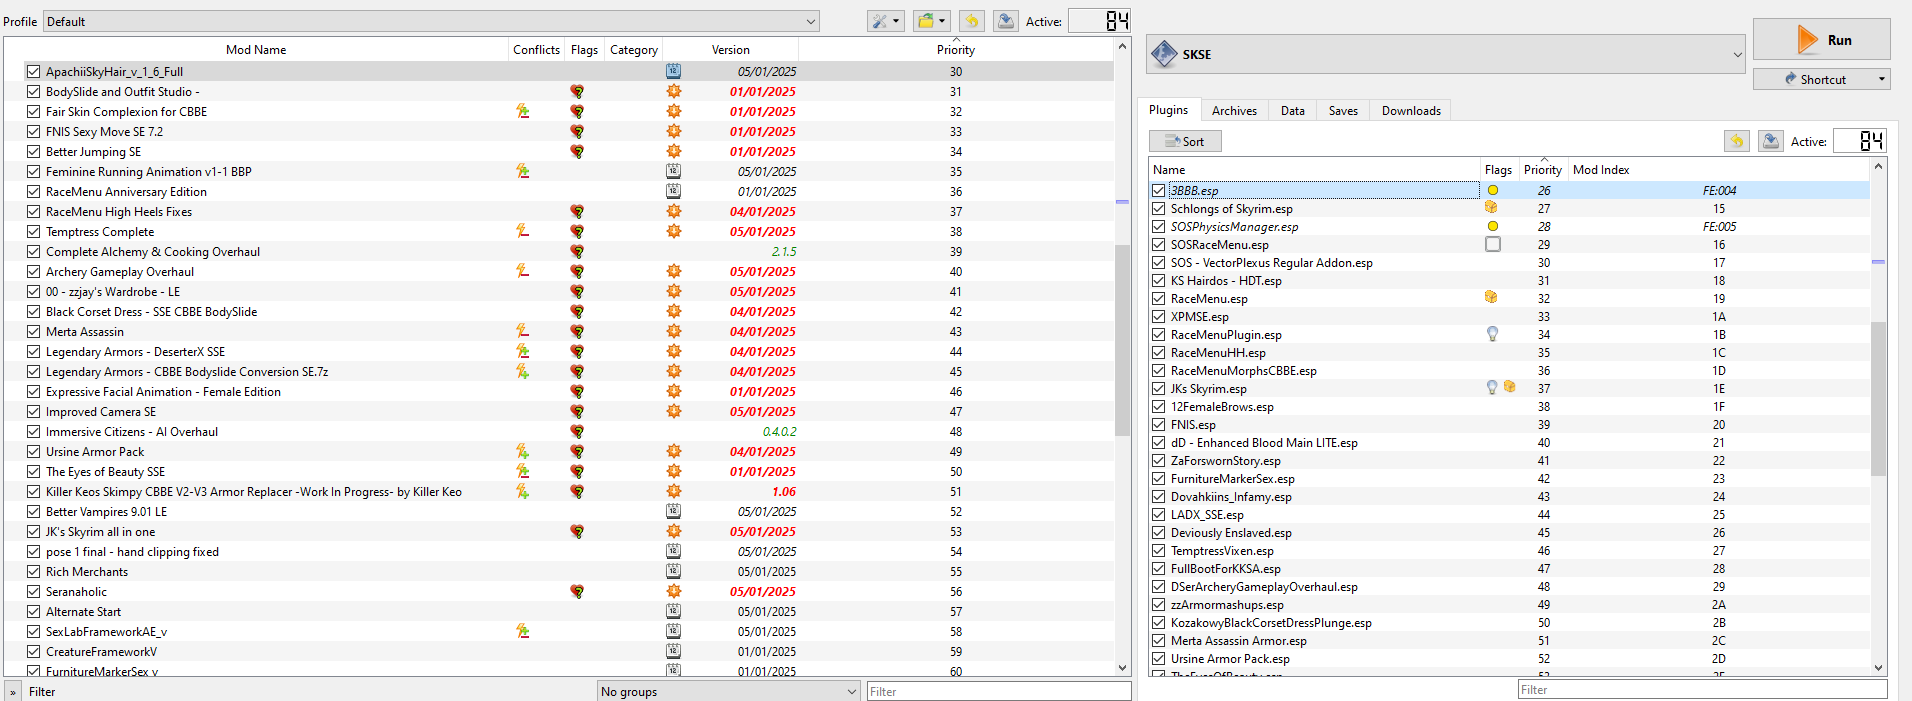Screen dimensions: 1912x701
Task: Click the yellow dot flag for SOSPhysicsManager.esp
Action: 1493,226
